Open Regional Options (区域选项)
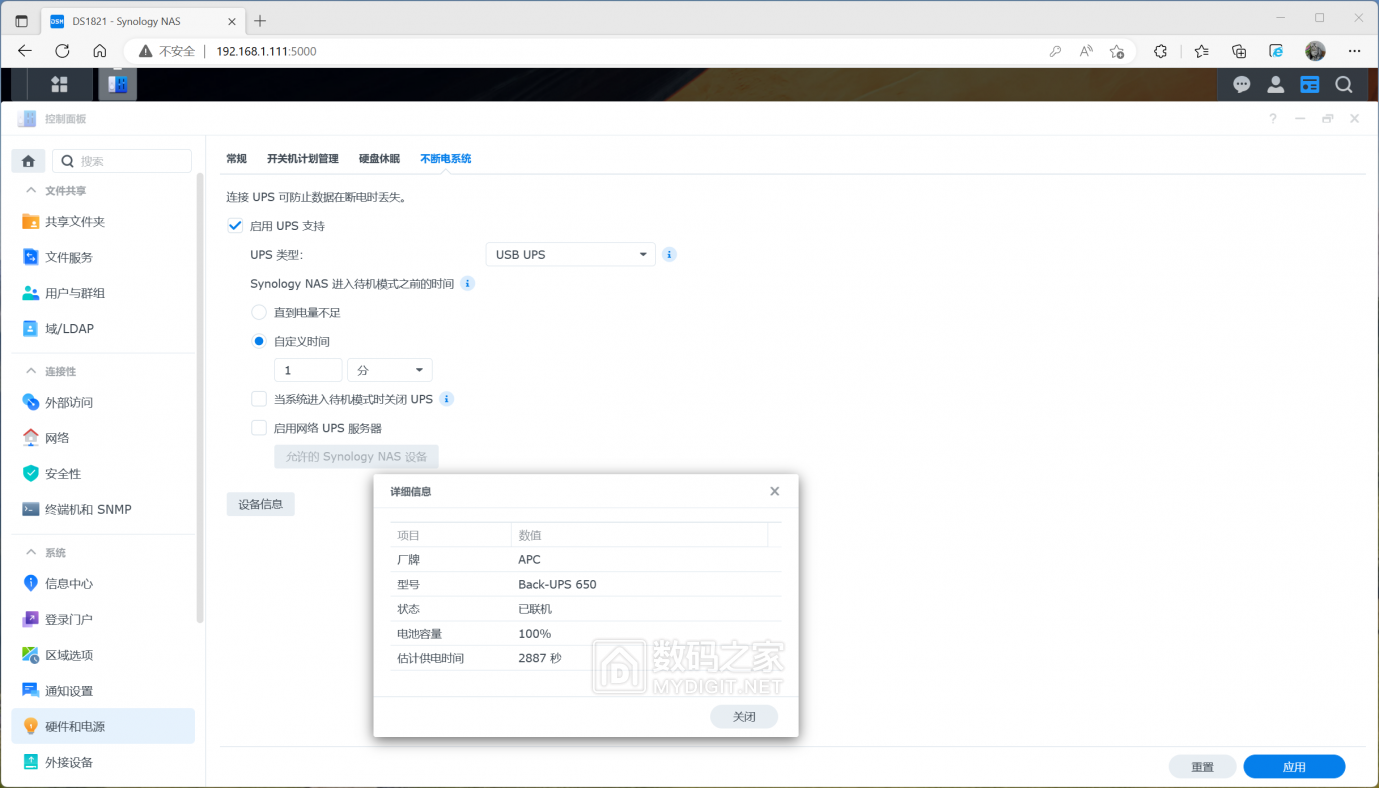The image size is (1379, 788). point(103,655)
